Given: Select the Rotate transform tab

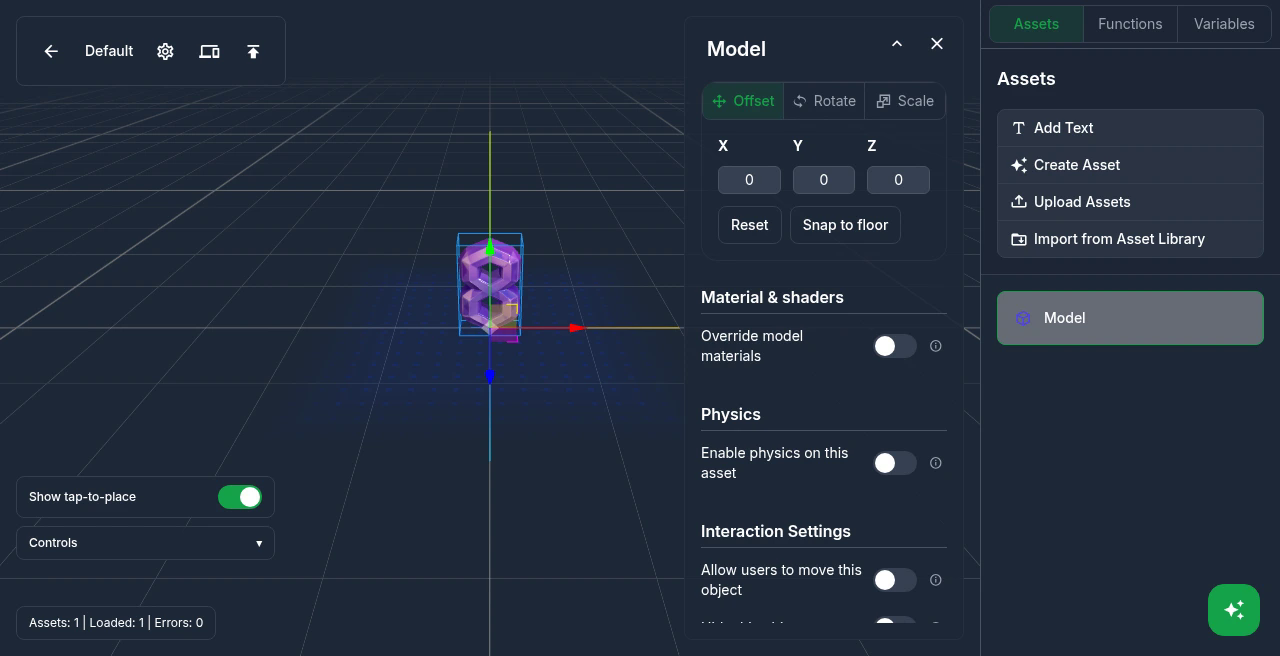Looking at the screenshot, I should pos(824,101).
